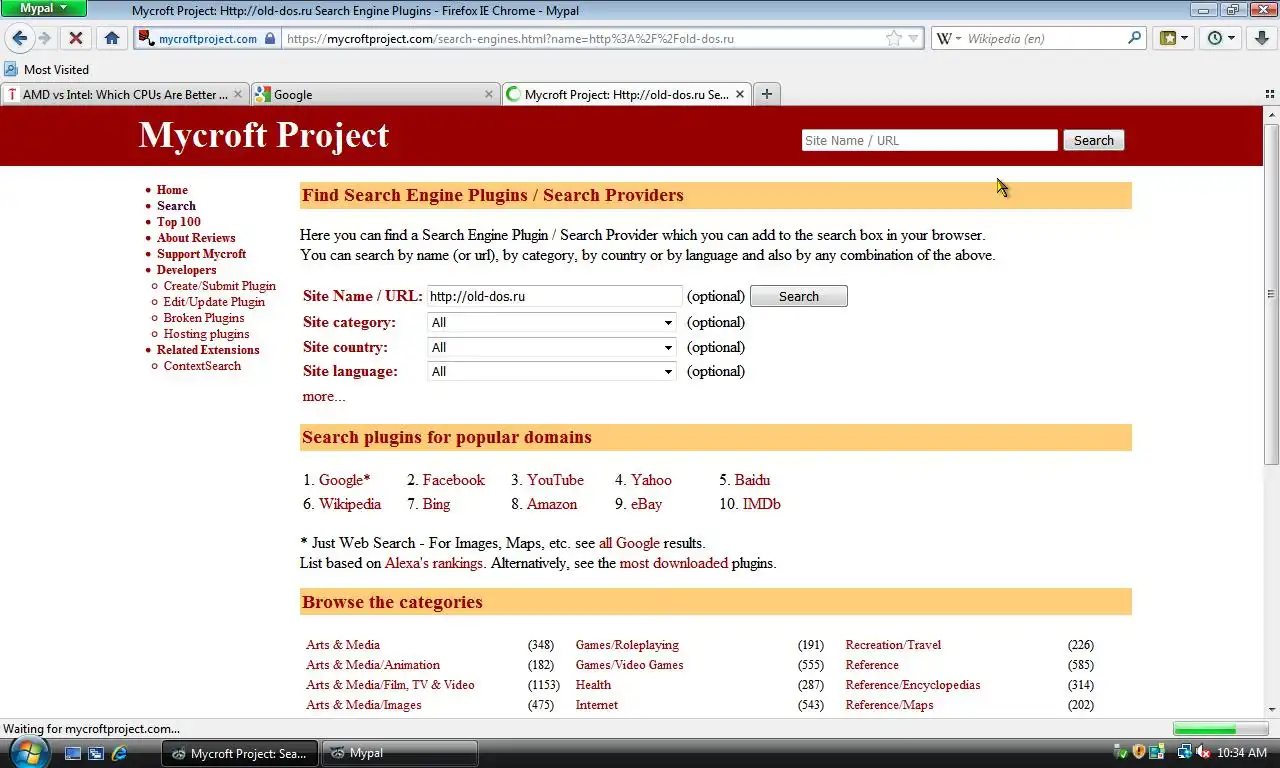Open the eBay plugin link
Viewport: 1280px width, 768px height.
[646, 504]
